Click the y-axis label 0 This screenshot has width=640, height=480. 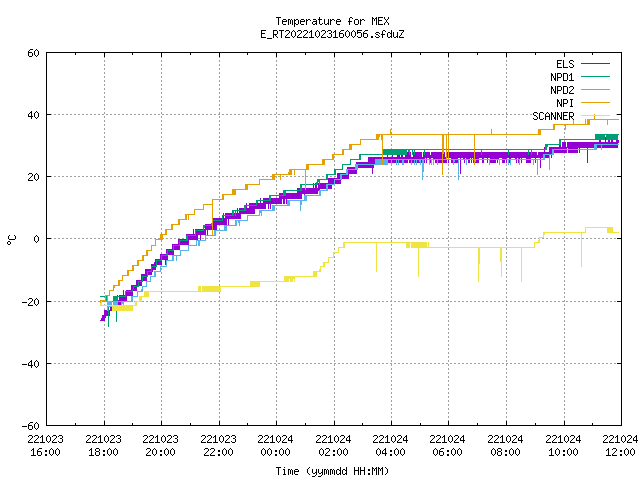[x=37, y=239]
